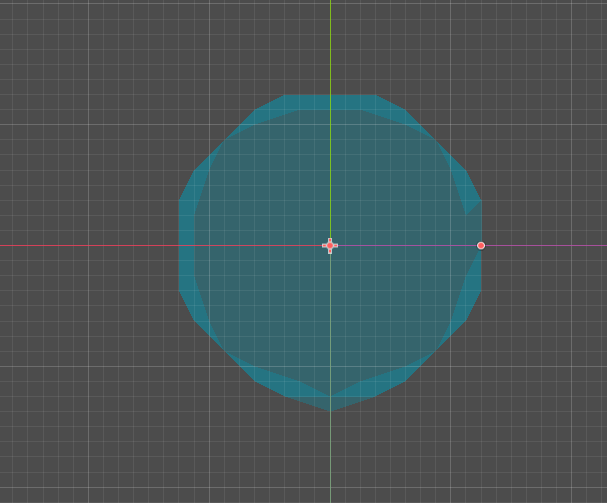Click the top-left corner vertex of outer polygon

(285, 95)
